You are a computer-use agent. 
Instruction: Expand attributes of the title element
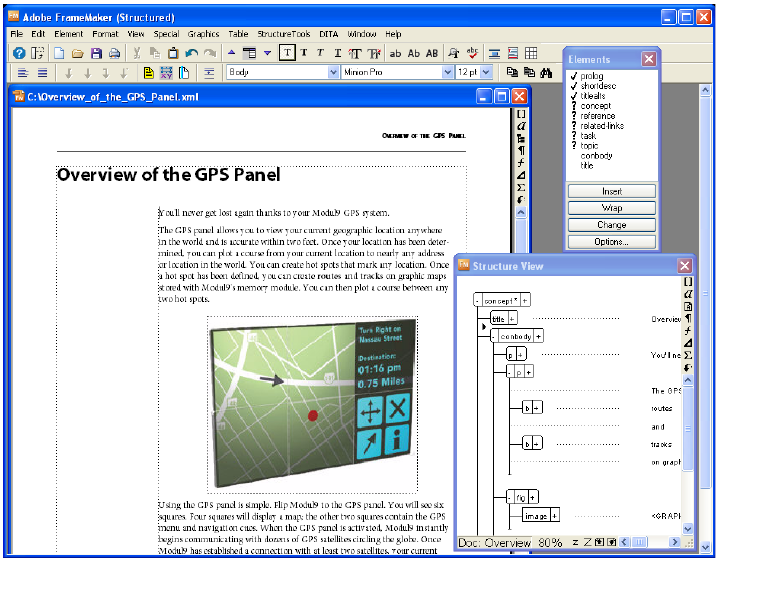[512, 319]
